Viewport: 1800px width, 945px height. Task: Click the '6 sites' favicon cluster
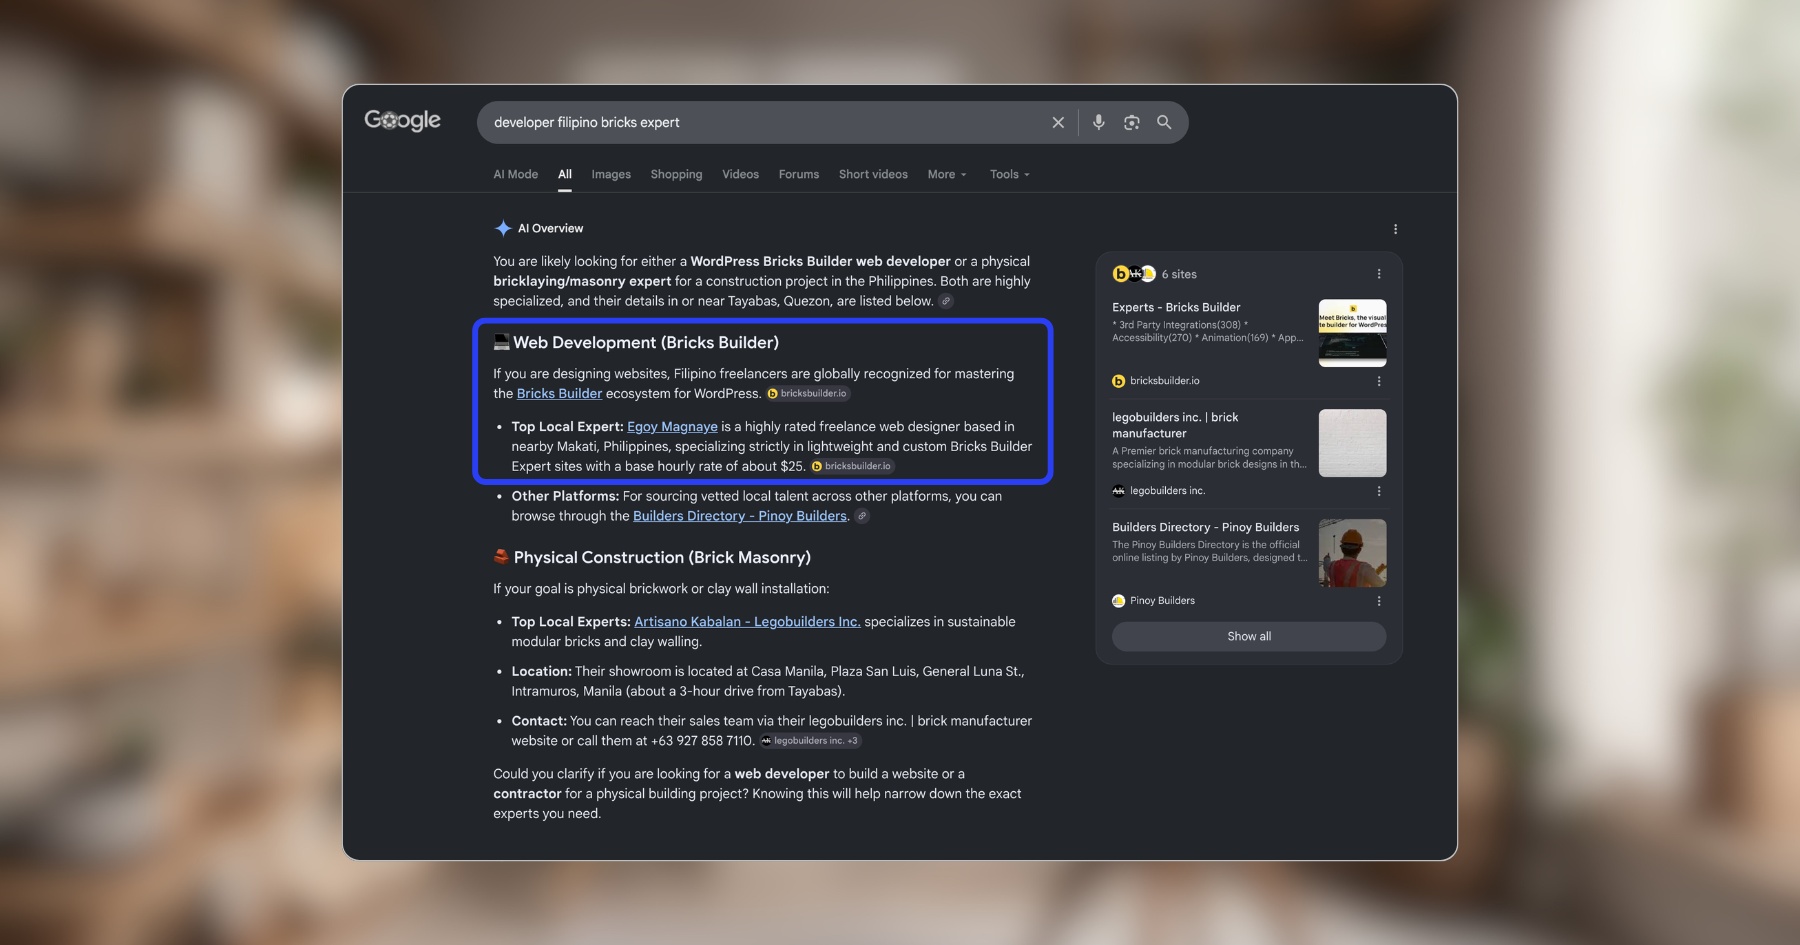pyautogui.click(x=1134, y=274)
